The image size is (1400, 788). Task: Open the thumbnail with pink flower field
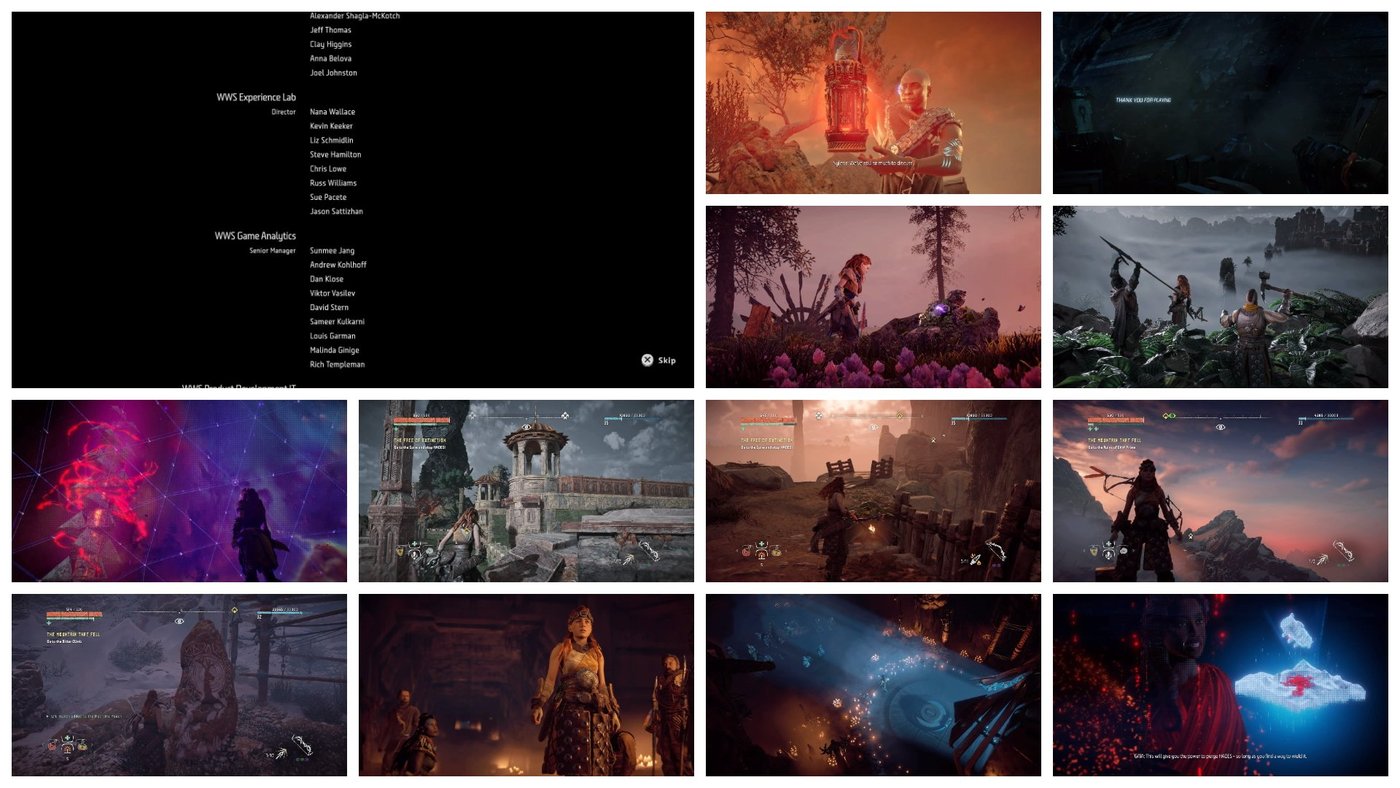[x=873, y=297]
